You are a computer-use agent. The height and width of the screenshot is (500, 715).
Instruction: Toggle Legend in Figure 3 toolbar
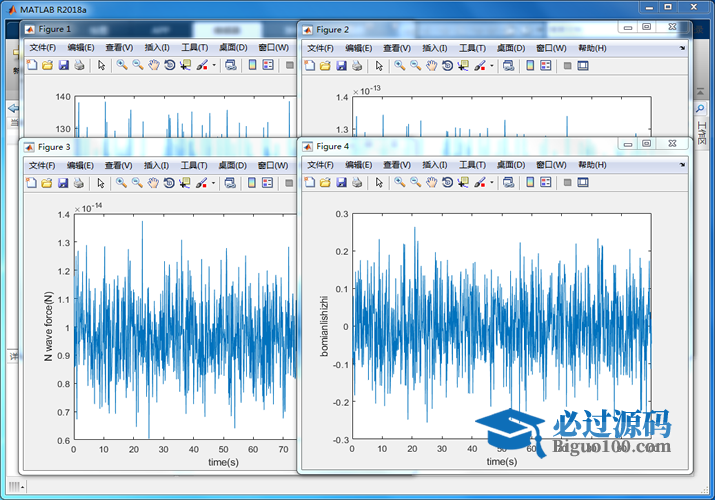[x=268, y=183]
